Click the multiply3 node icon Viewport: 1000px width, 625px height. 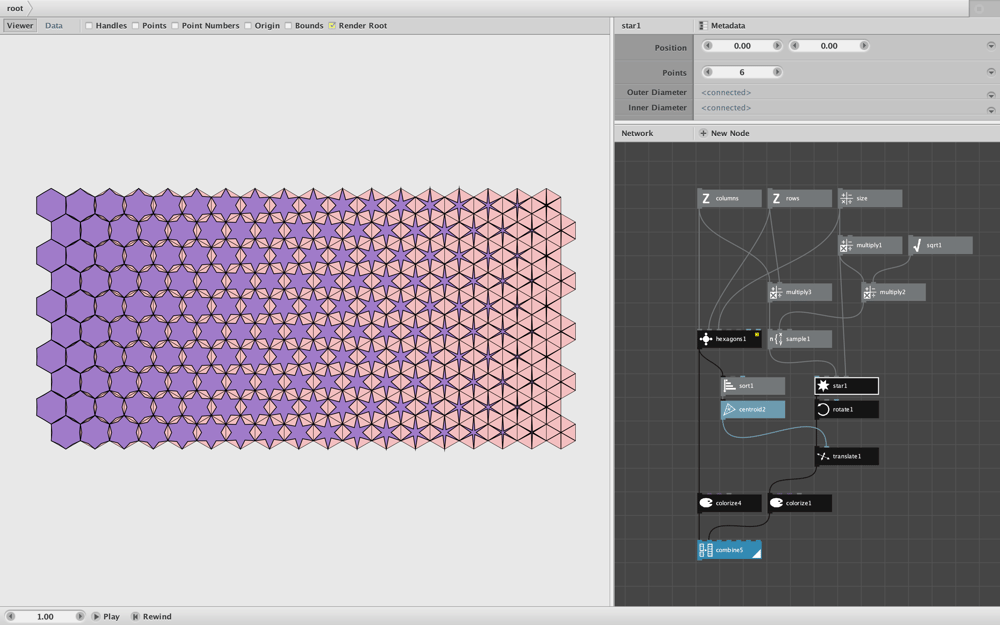tap(776, 292)
